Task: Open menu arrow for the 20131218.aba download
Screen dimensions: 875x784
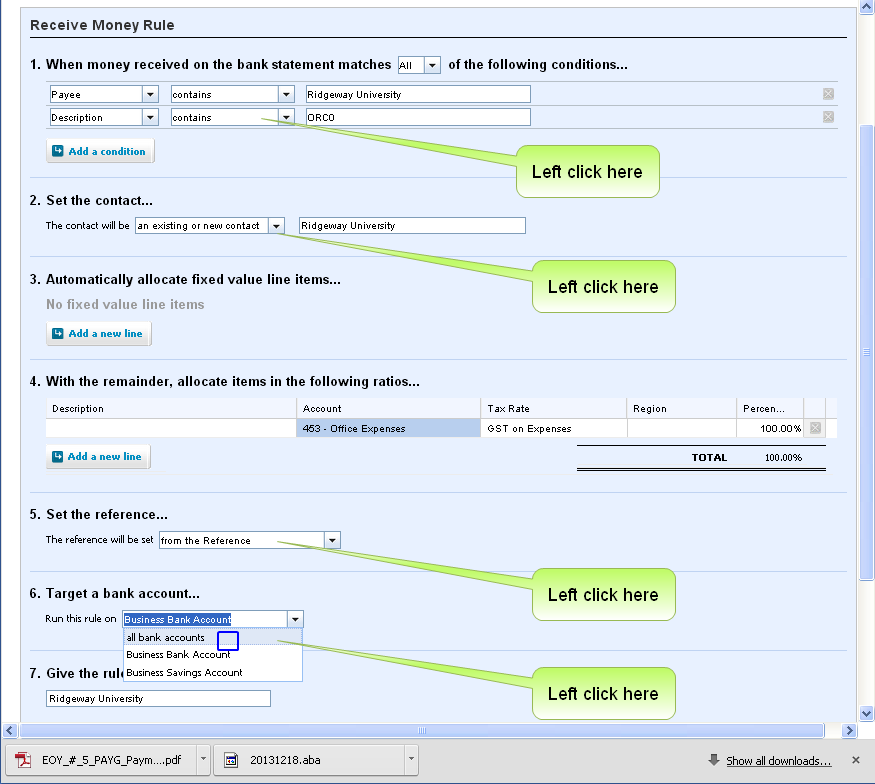Action: click(x=411, y=760)
